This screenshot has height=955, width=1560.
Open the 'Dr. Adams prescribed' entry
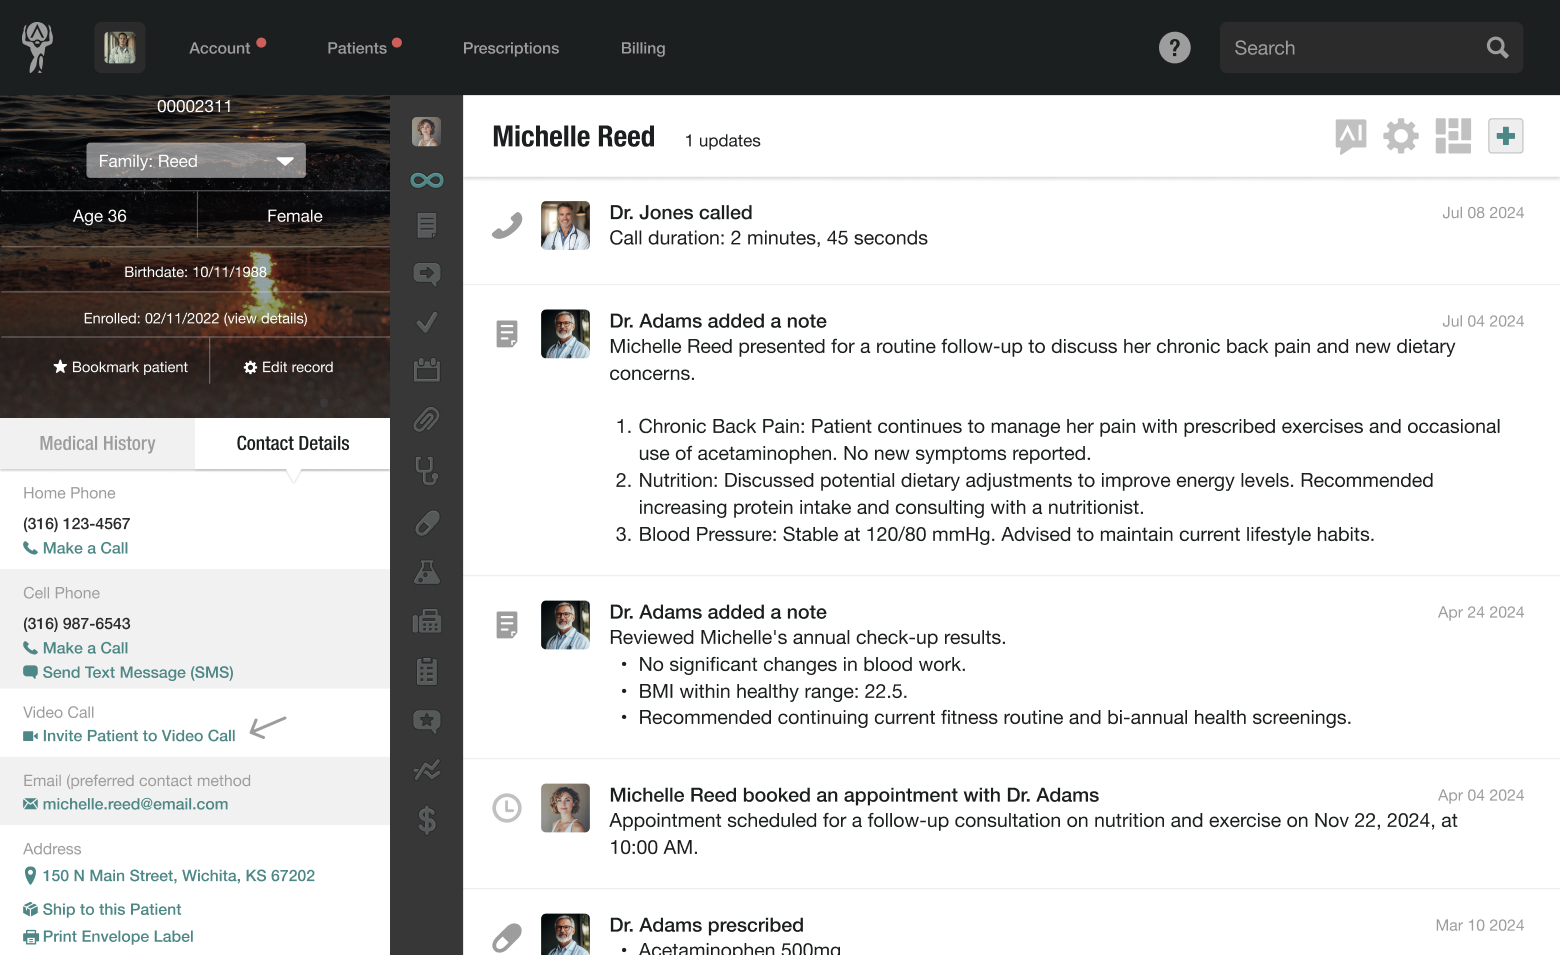pos(707,925)
